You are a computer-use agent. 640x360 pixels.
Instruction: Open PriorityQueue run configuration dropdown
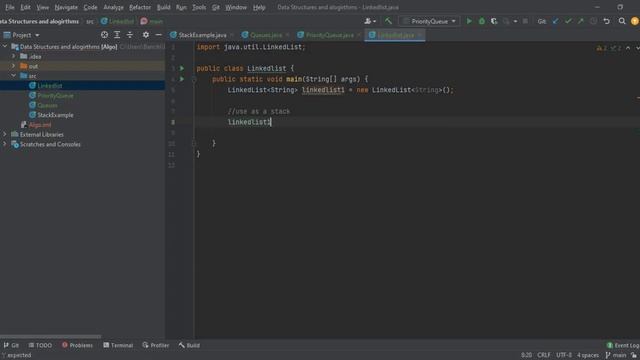429,21
